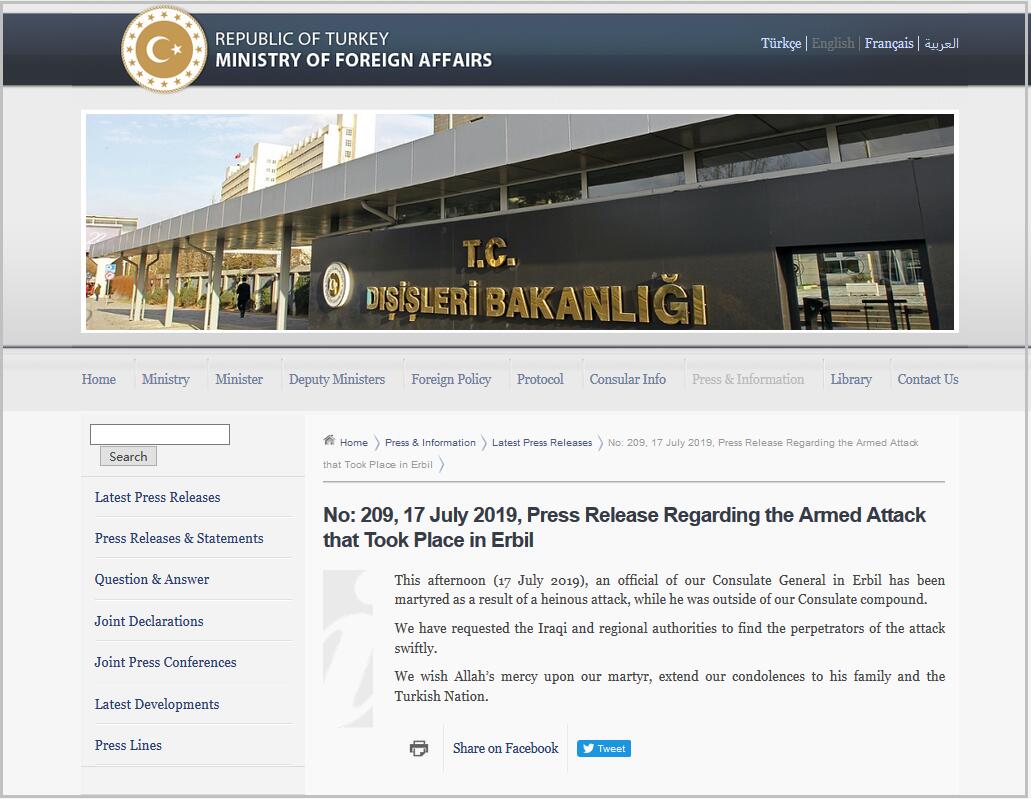Image resolution: width=1031 pixels, height=799 pixels.
Task: Open Question & Answer in sidebar
Action: point(152,579)
